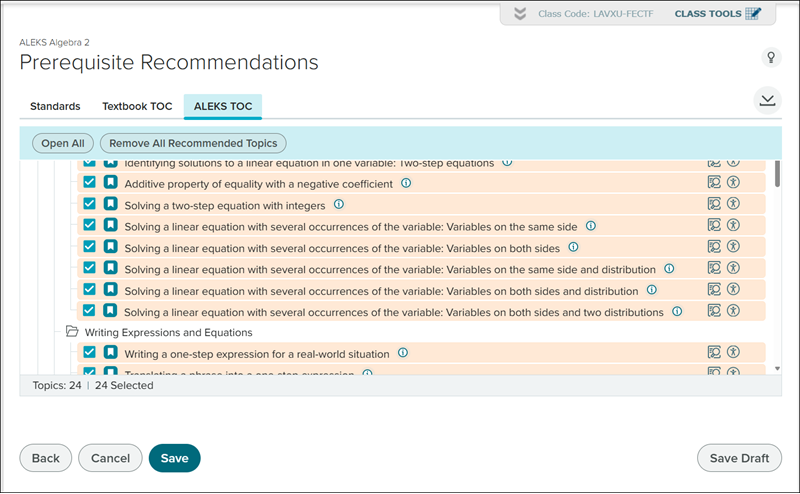Image resolution: width=800 pixels, height=494 pixels.
Task: Open preview icon for two distributions topic row
Action: (x=714, y=311)
